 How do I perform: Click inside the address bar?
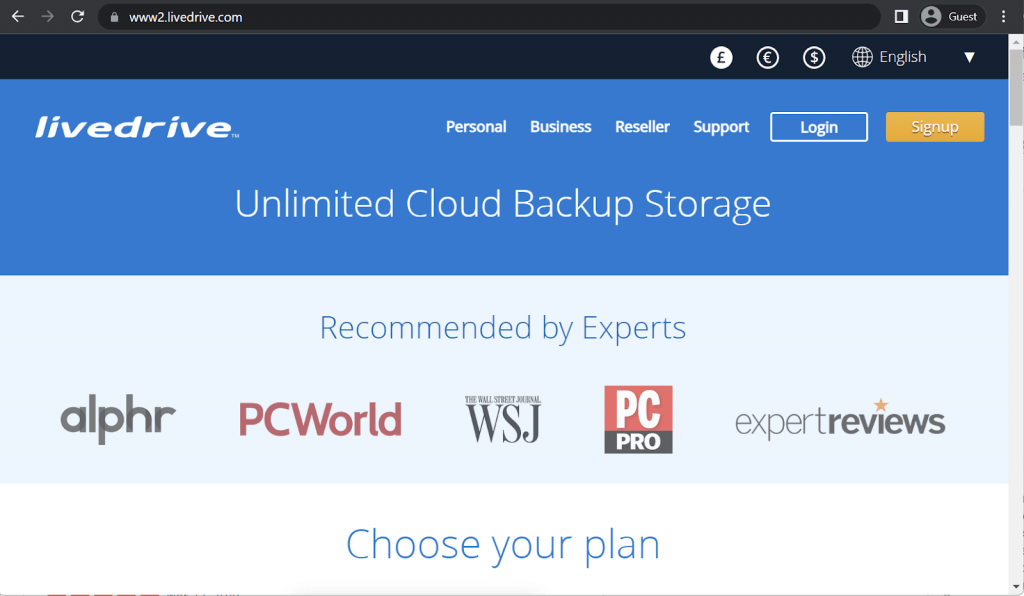click(x=400, y=16)
